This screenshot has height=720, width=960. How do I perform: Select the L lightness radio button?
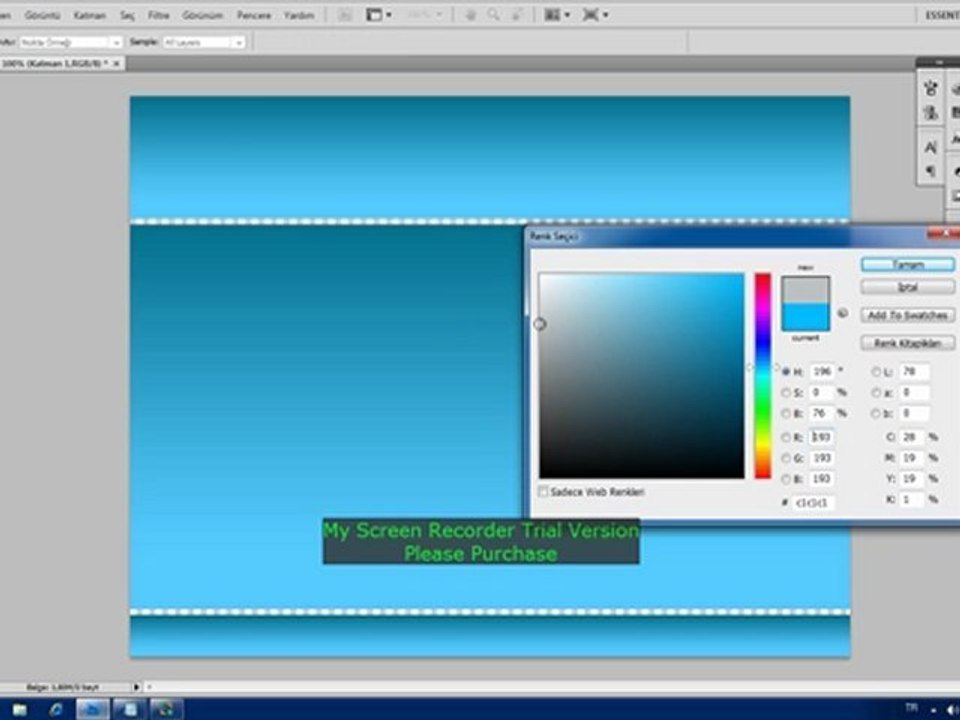coord(876,372)
